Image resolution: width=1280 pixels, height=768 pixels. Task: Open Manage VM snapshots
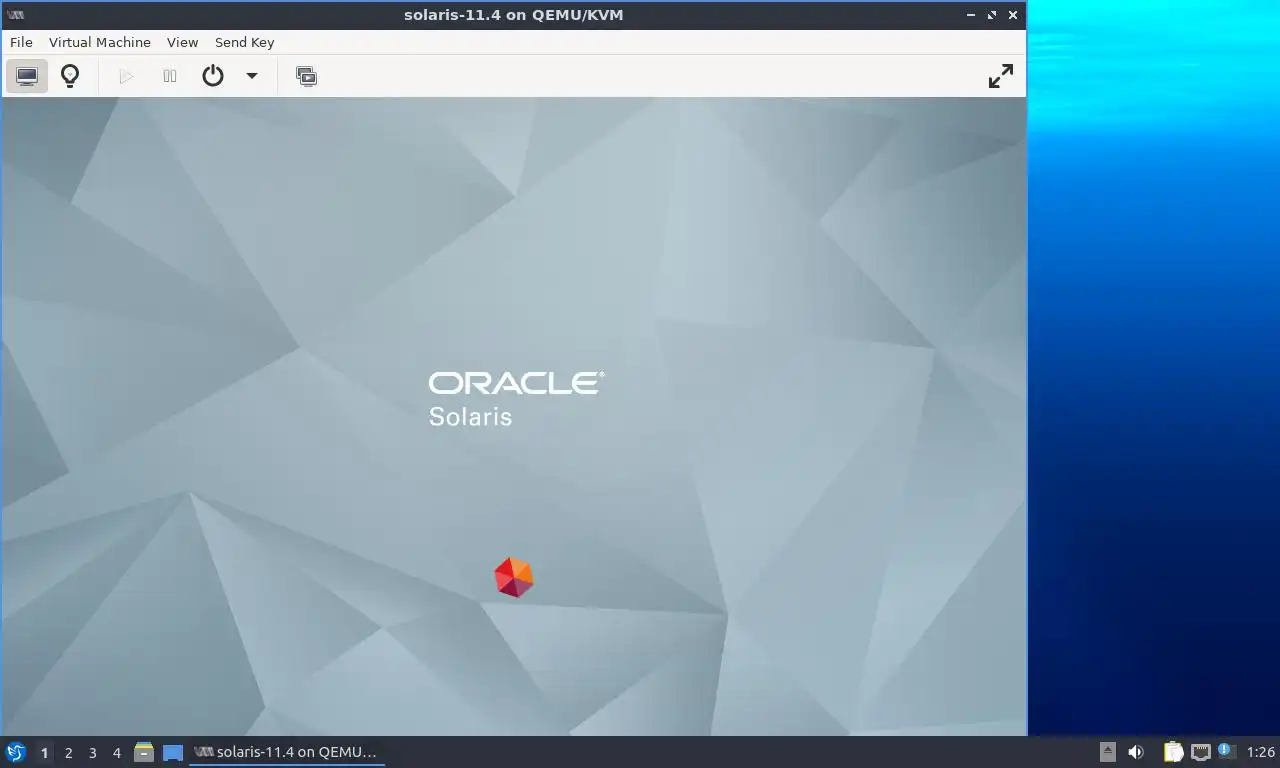(x=306, y=76)
